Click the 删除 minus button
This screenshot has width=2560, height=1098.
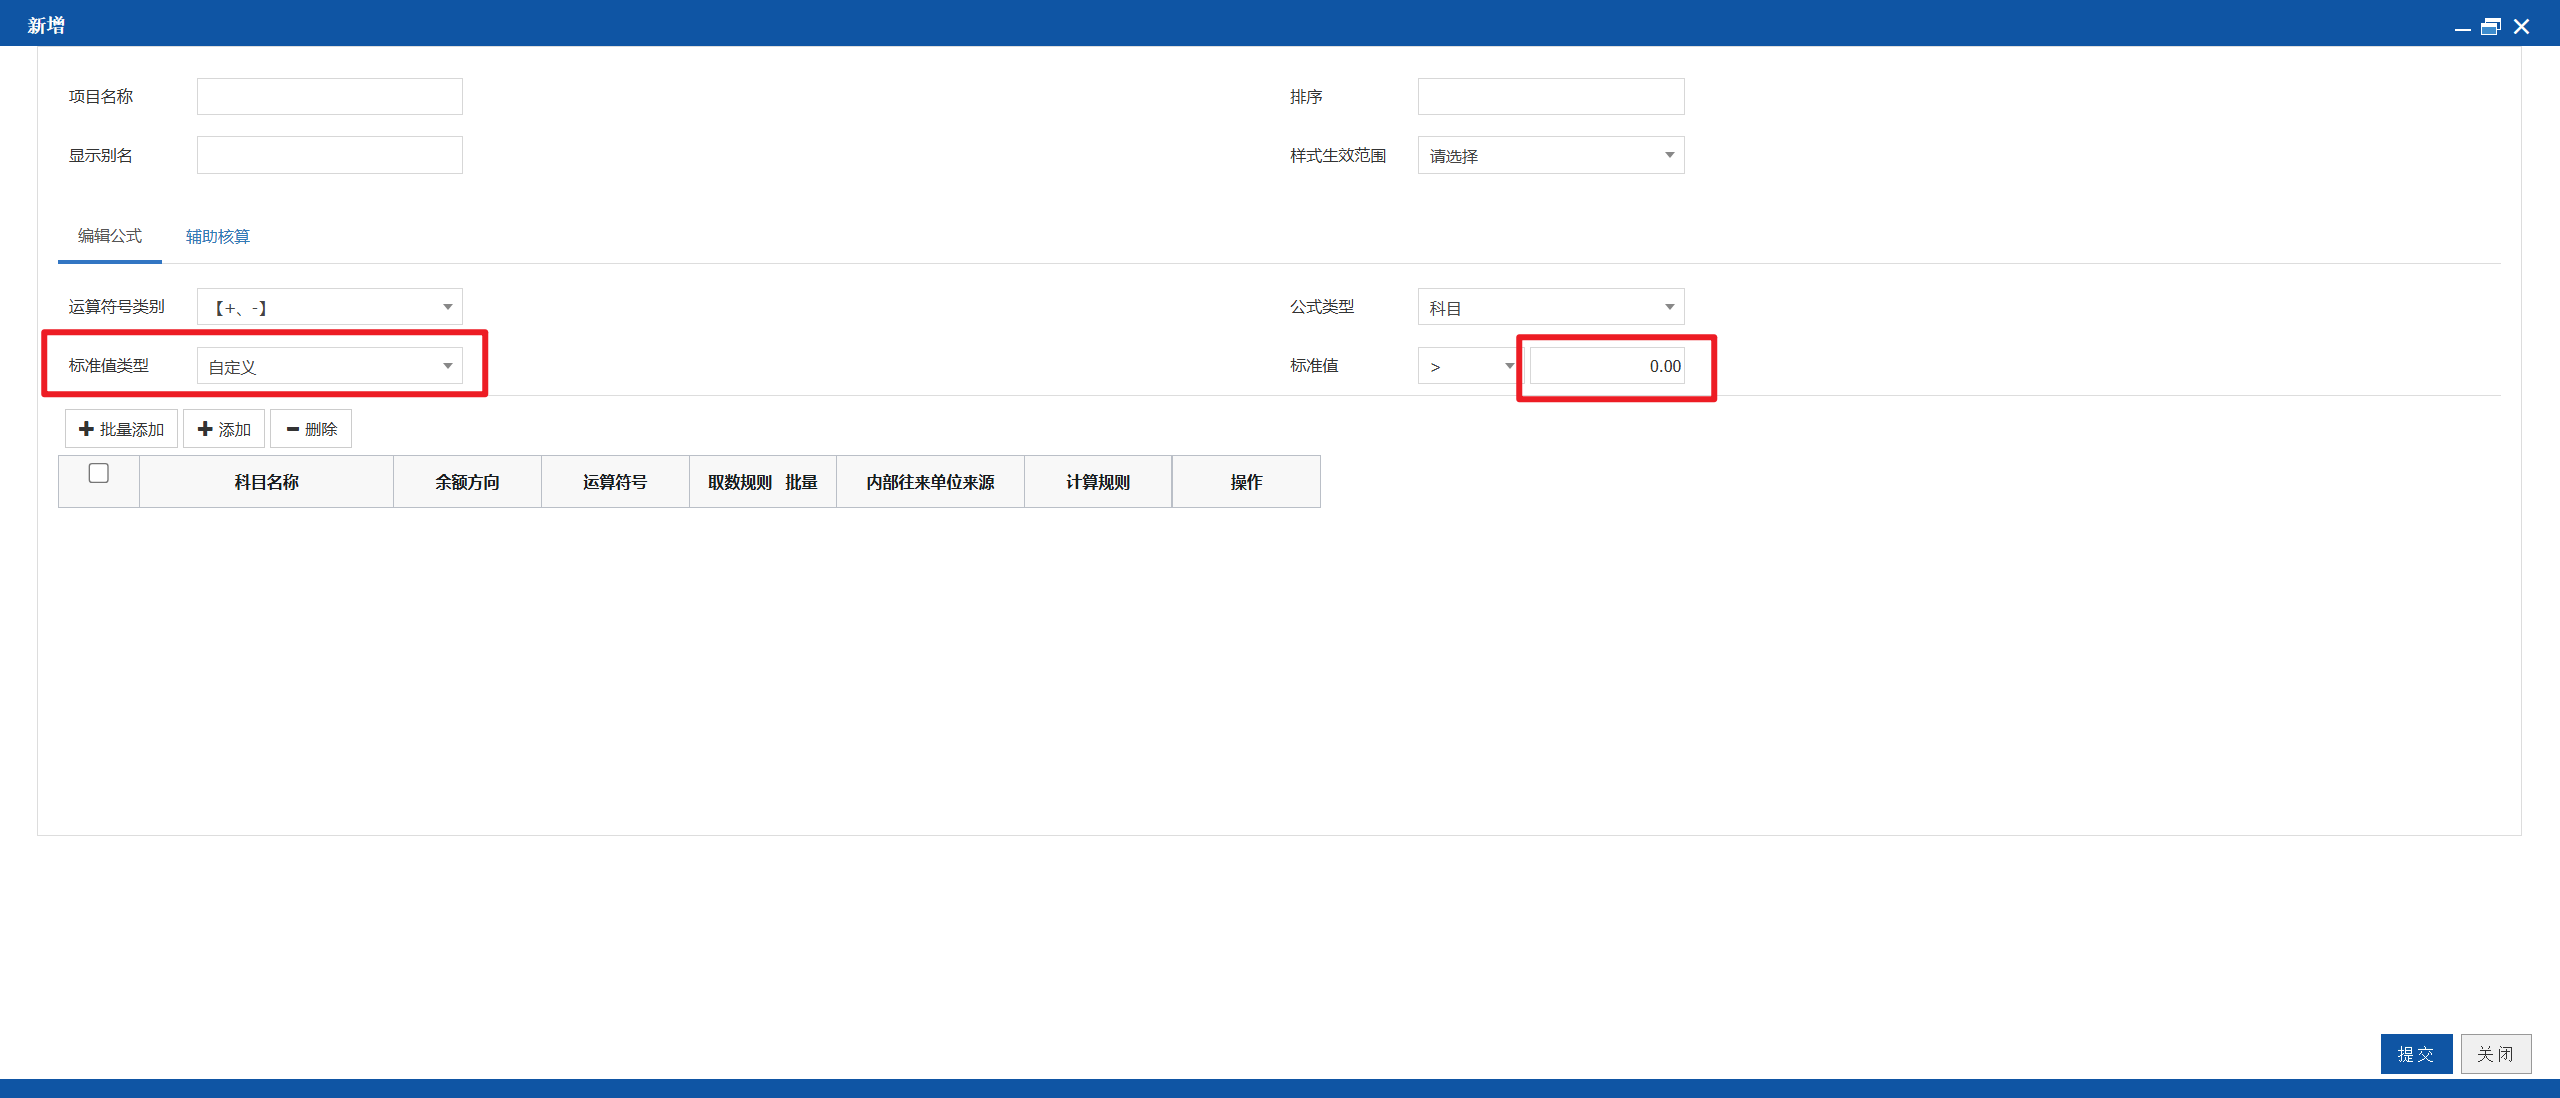point(311,429)
